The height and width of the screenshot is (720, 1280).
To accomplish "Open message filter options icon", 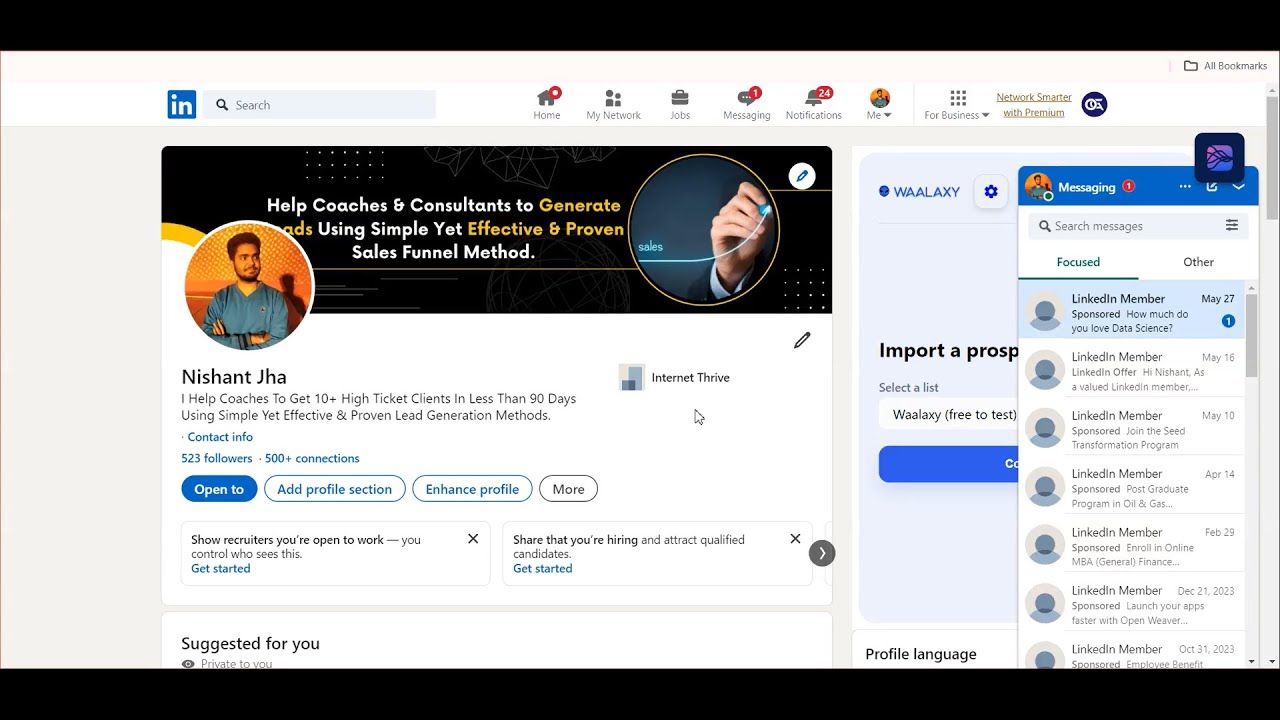I will pyautogui.click(x=1232, y=226).
